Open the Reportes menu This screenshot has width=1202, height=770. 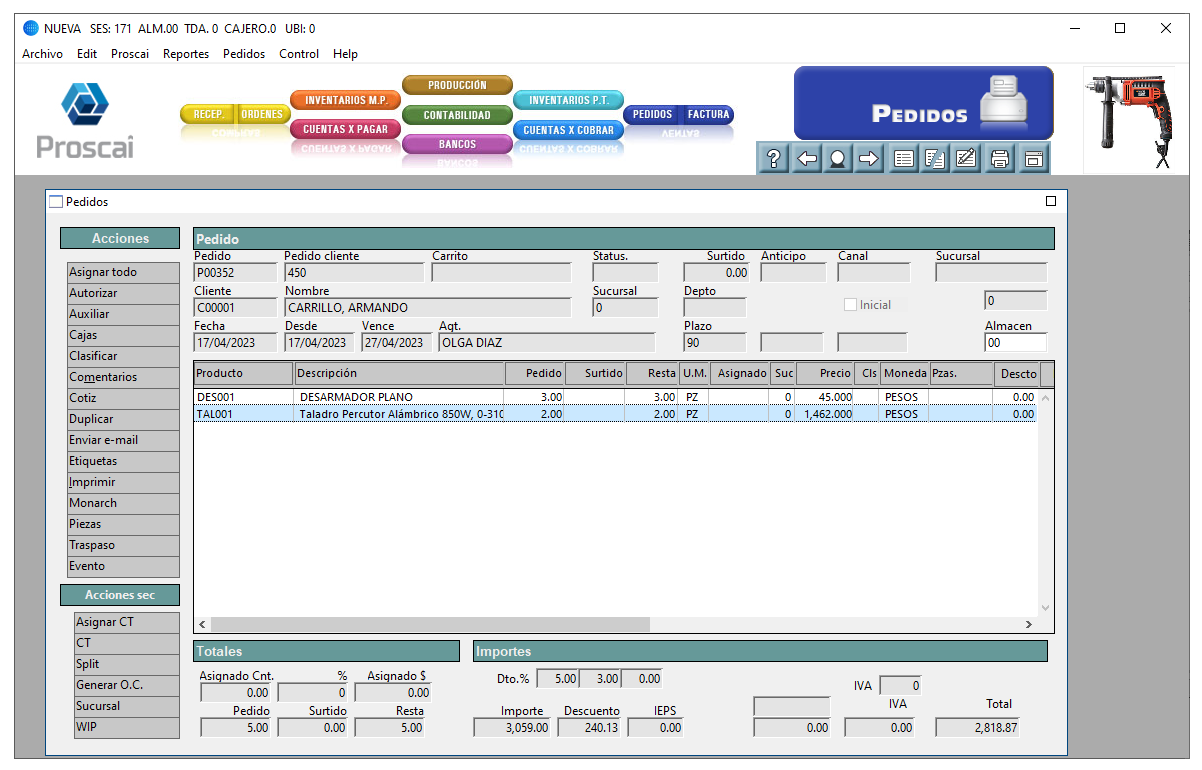click(186, 54)
